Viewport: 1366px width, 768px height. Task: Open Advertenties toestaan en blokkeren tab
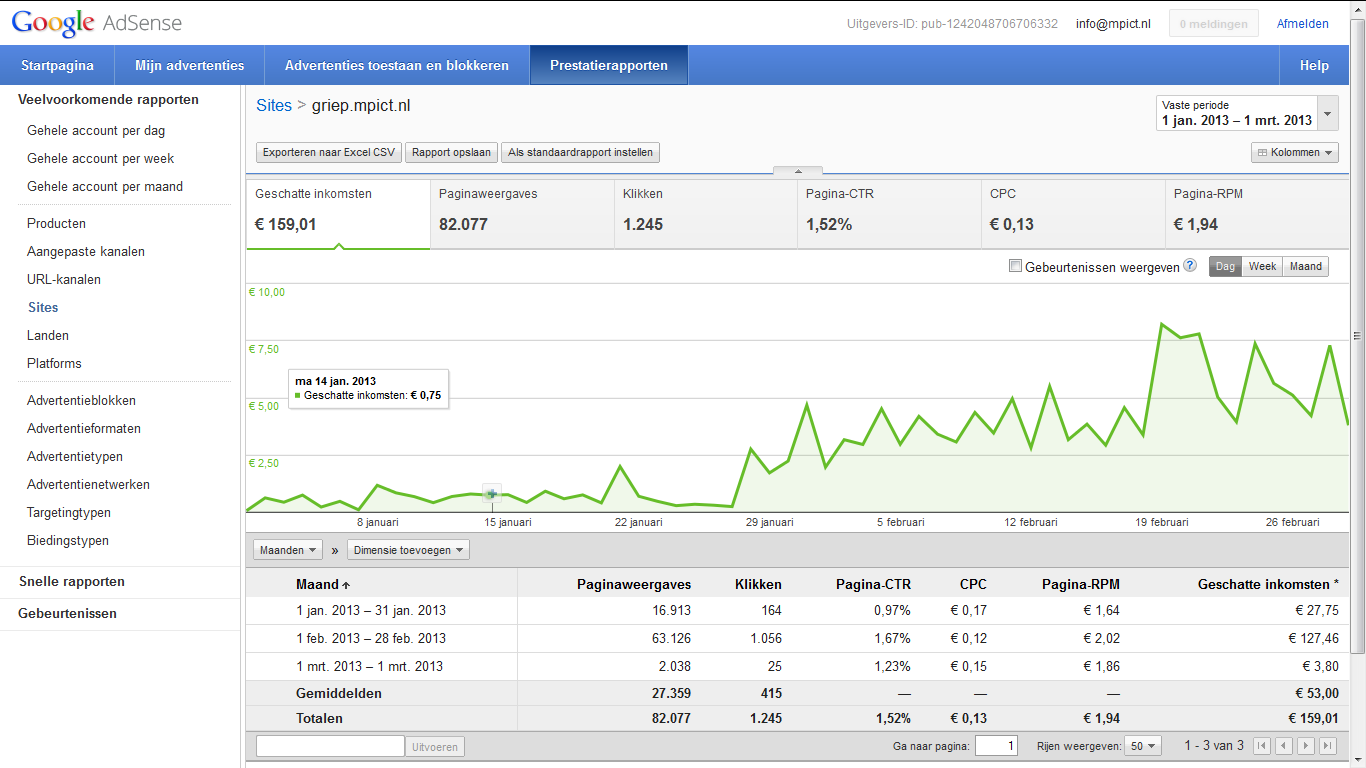click(397, 65)
